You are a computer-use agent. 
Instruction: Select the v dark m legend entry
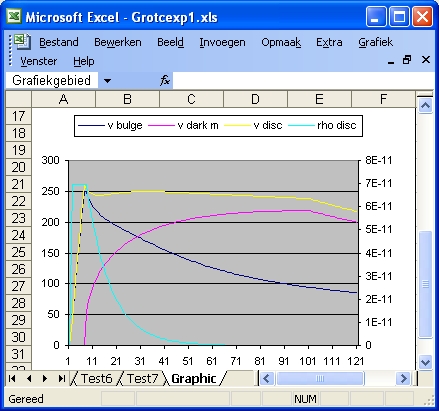click(x=183, y=125)
